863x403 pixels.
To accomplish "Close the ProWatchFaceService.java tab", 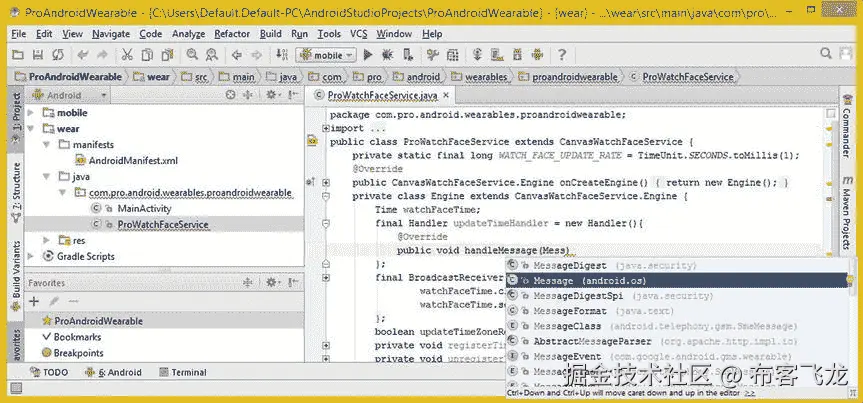I will coord(446,95).
